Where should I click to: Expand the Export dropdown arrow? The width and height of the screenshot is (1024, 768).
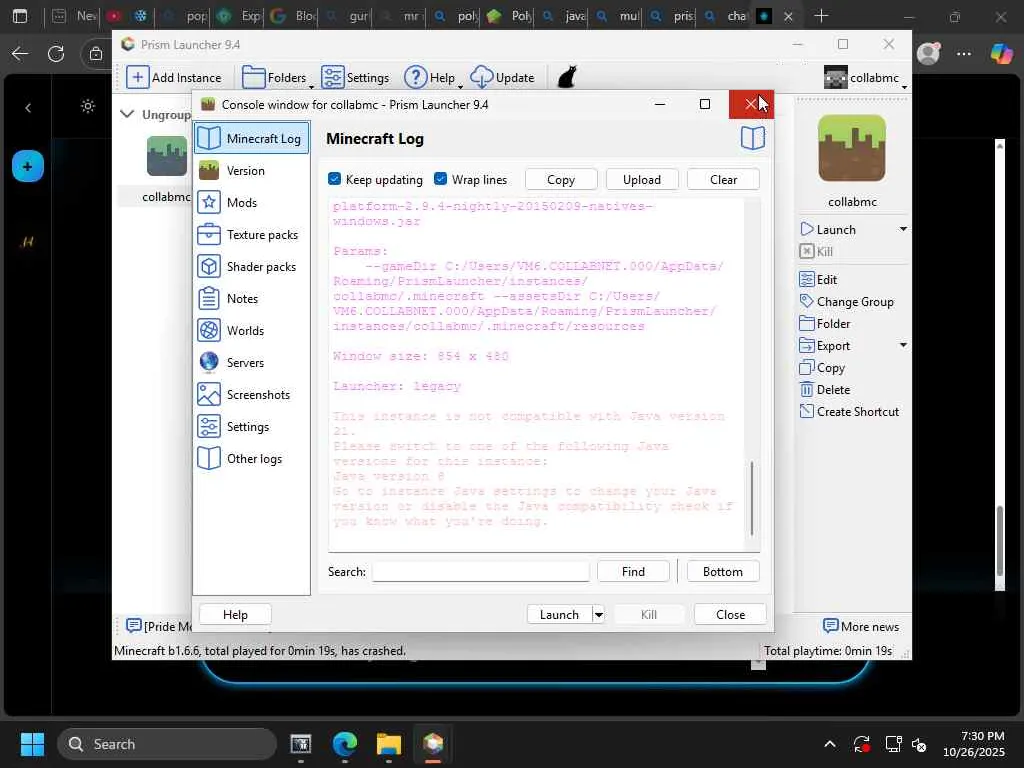point(903,345)
